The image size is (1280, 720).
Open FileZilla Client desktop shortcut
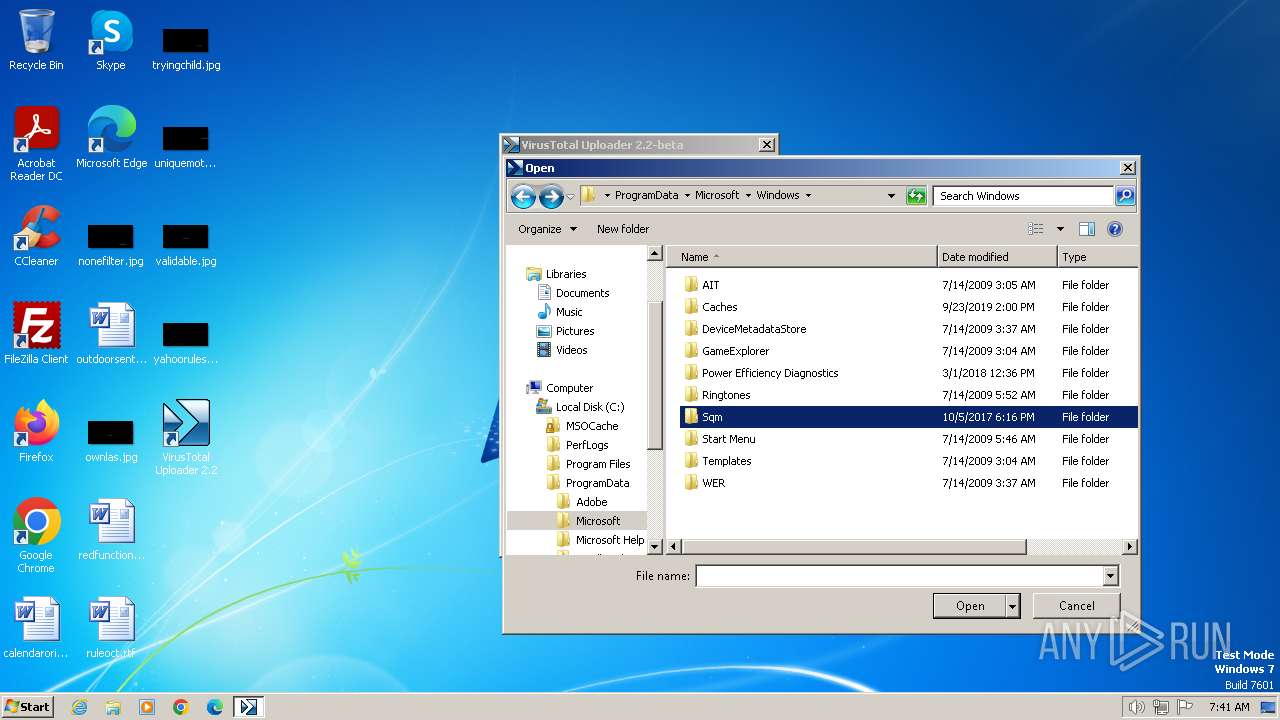36,334
